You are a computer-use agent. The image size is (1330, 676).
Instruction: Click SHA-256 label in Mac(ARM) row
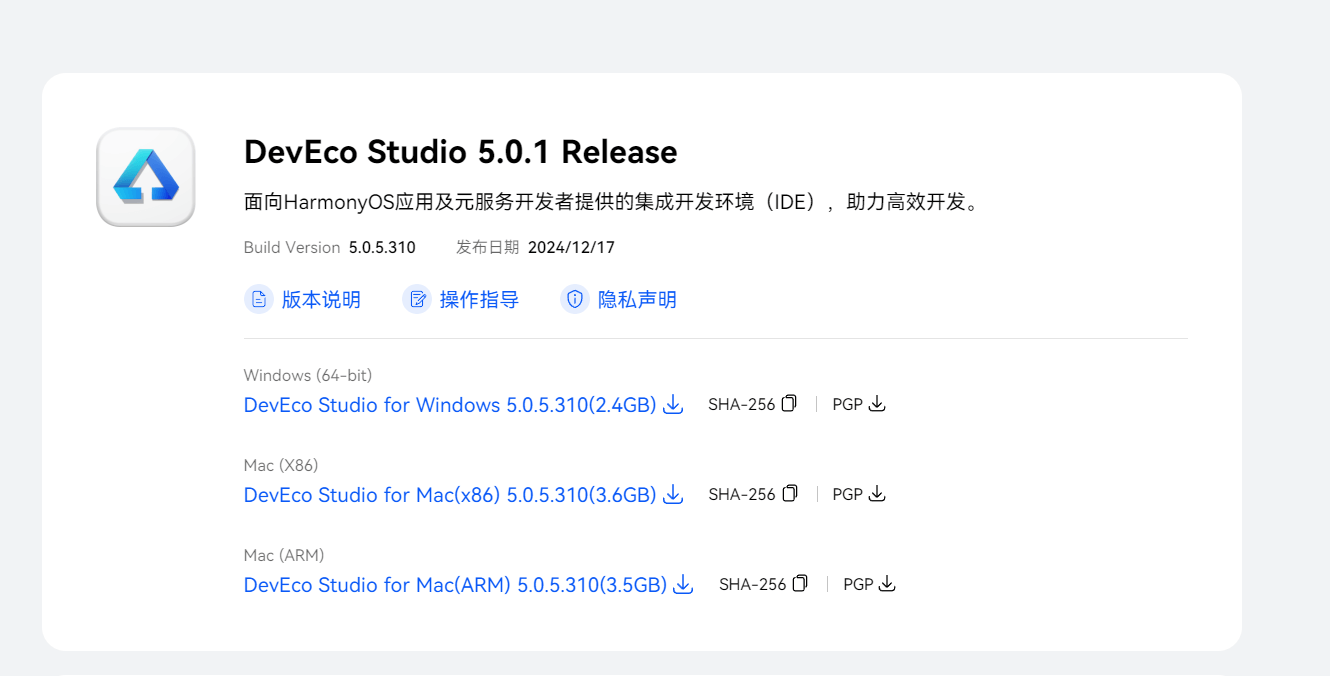753,585
